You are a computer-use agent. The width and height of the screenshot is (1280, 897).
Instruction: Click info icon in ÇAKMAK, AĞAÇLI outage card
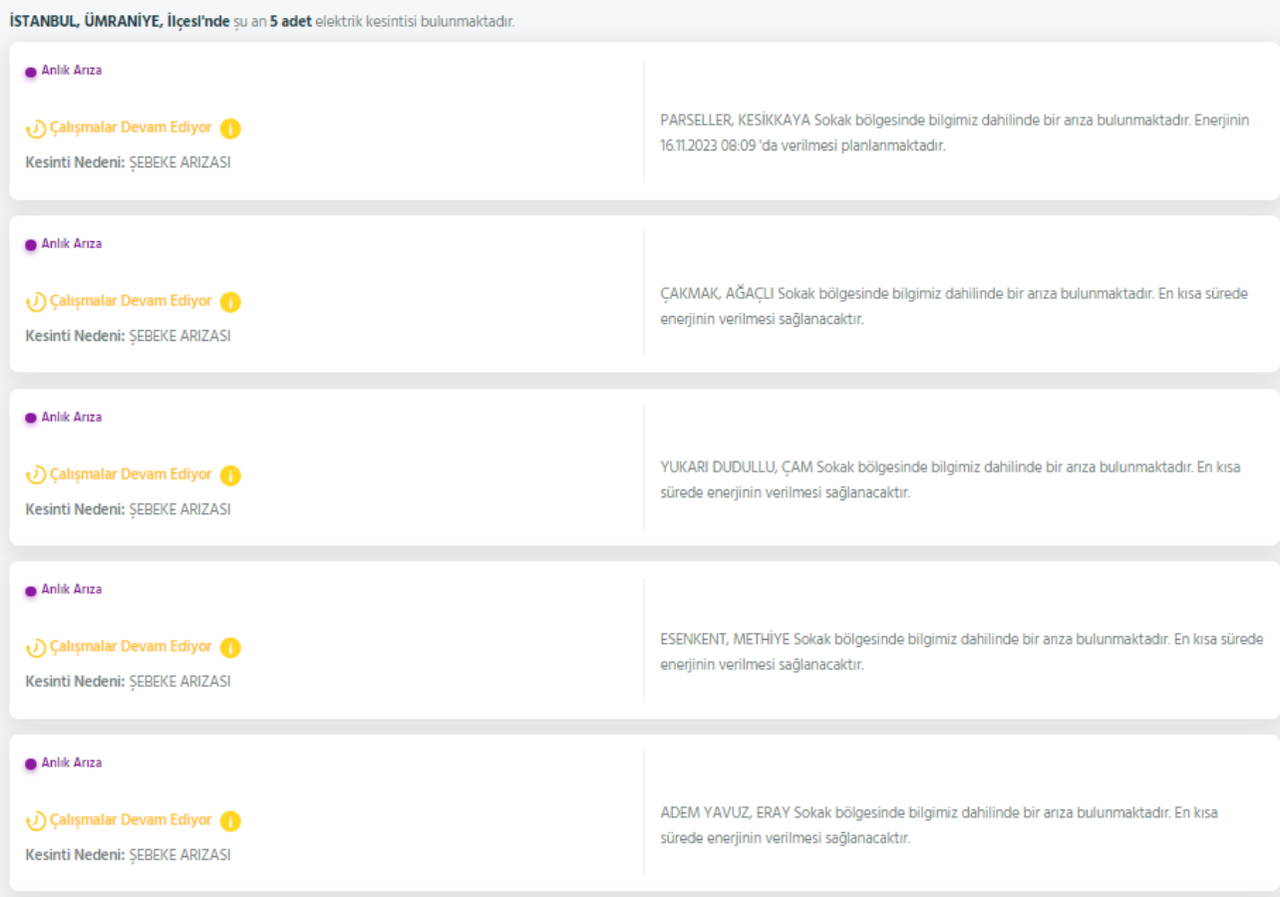(230, 302)
